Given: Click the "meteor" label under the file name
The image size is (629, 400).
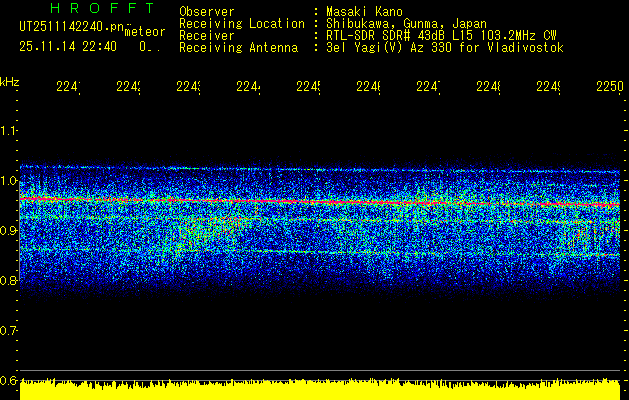Looking at the screenshot, I should tap(145, 32).
